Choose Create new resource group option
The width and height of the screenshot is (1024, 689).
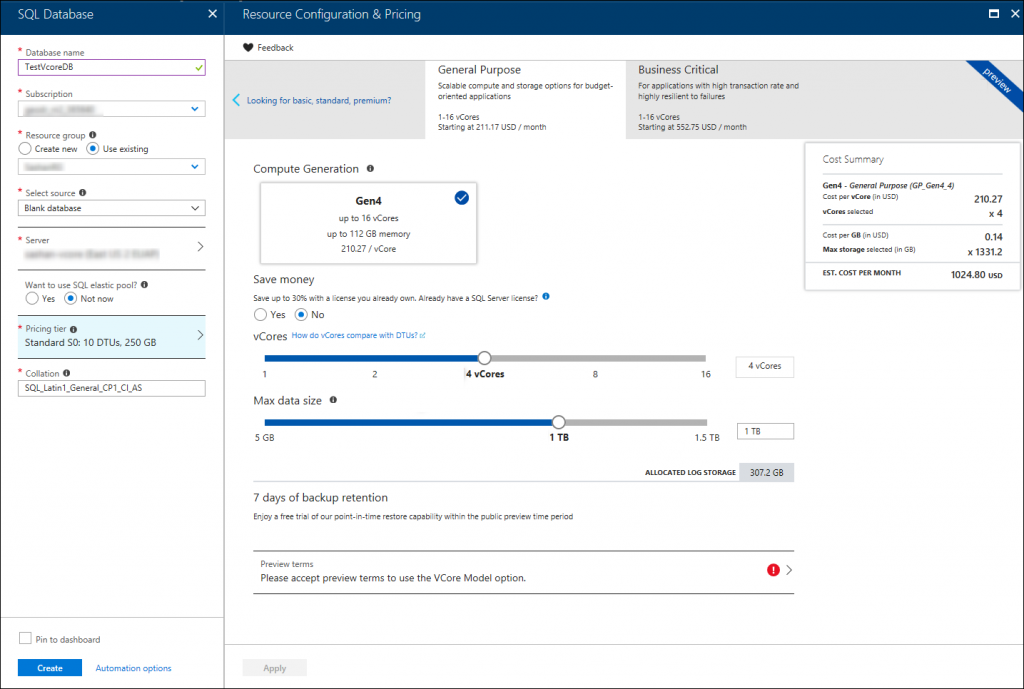coord(26,149)
